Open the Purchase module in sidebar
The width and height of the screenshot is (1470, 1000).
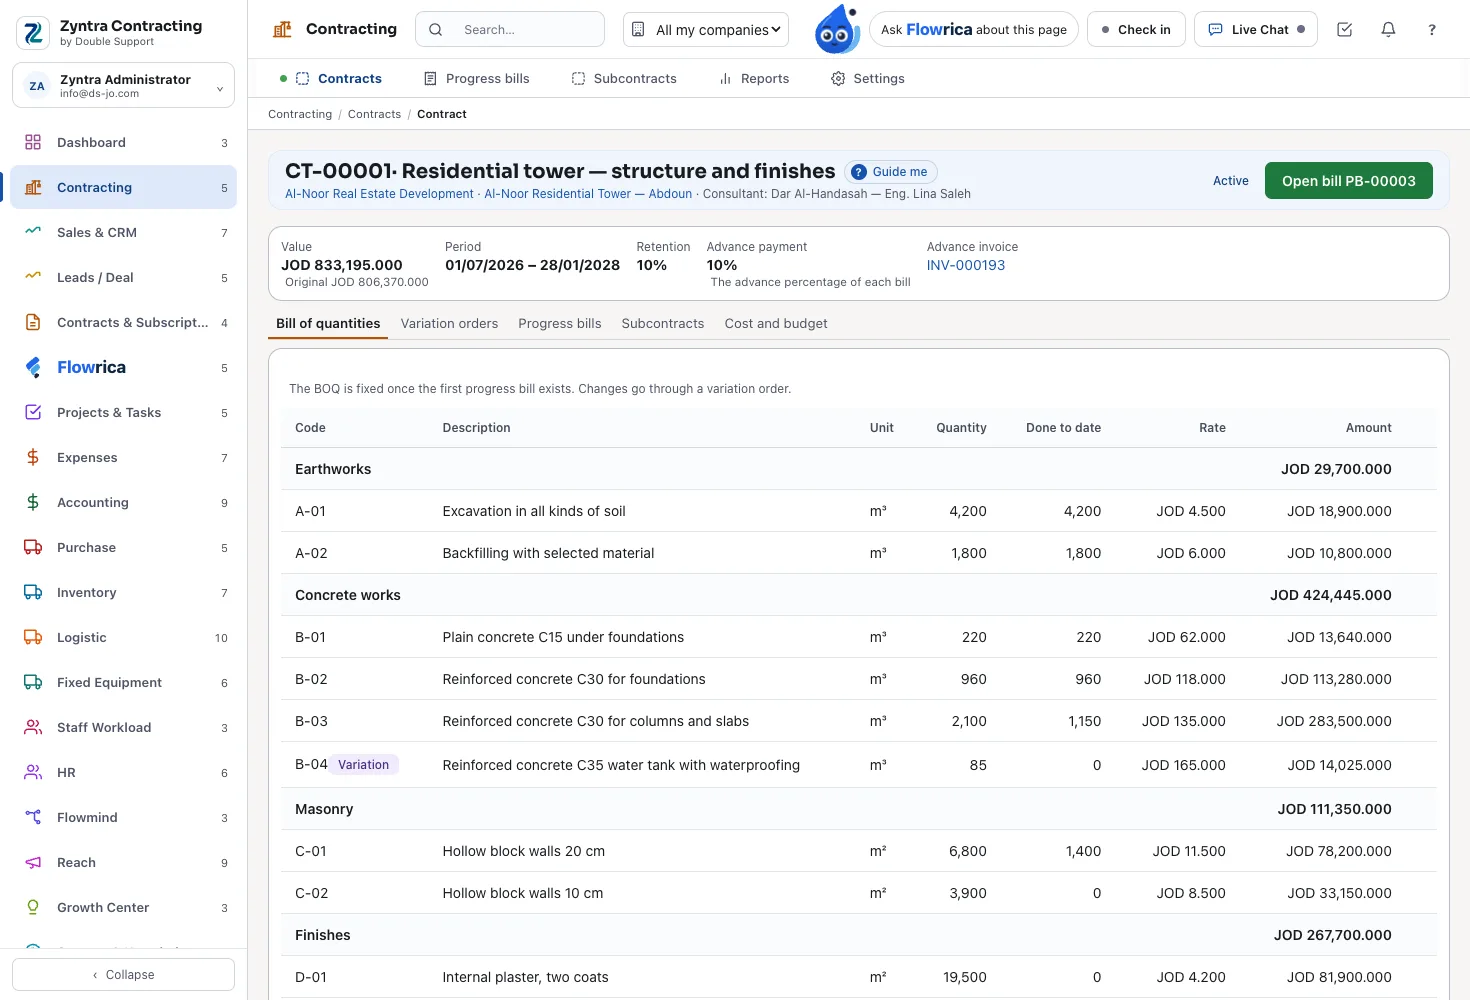pyautogui.click(x=124, y=548)
